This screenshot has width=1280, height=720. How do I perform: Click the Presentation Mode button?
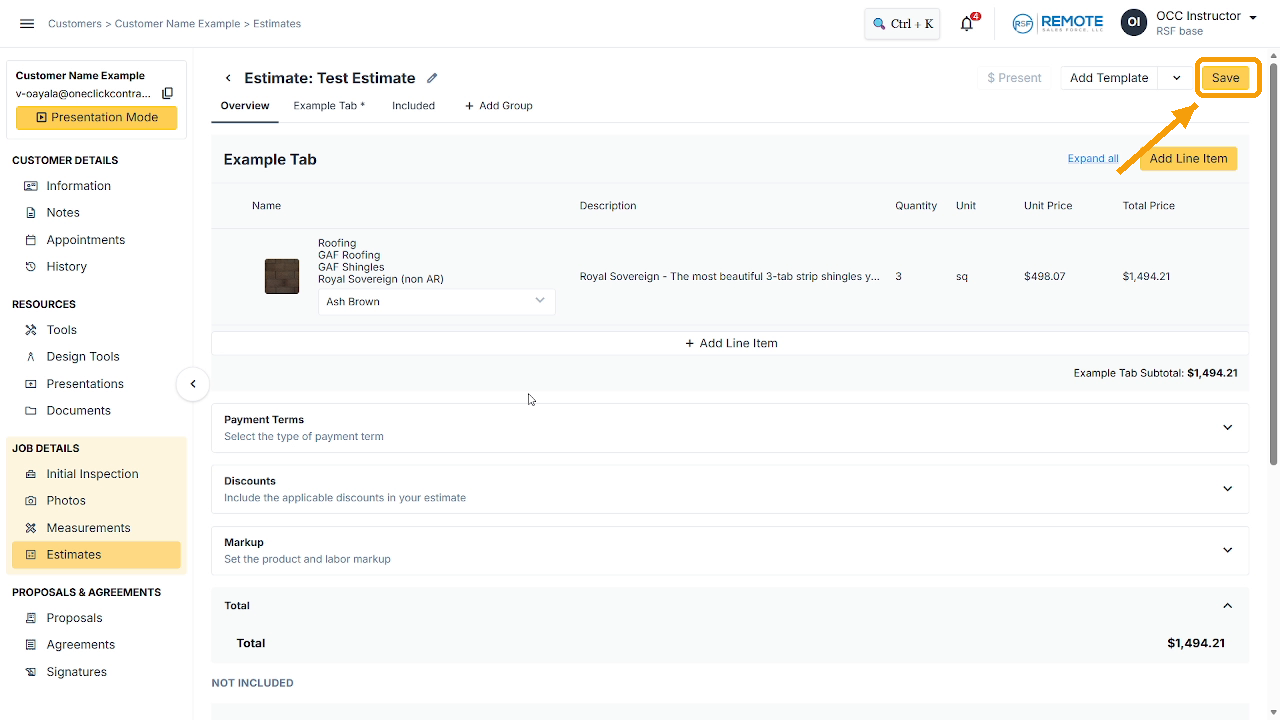96,117
